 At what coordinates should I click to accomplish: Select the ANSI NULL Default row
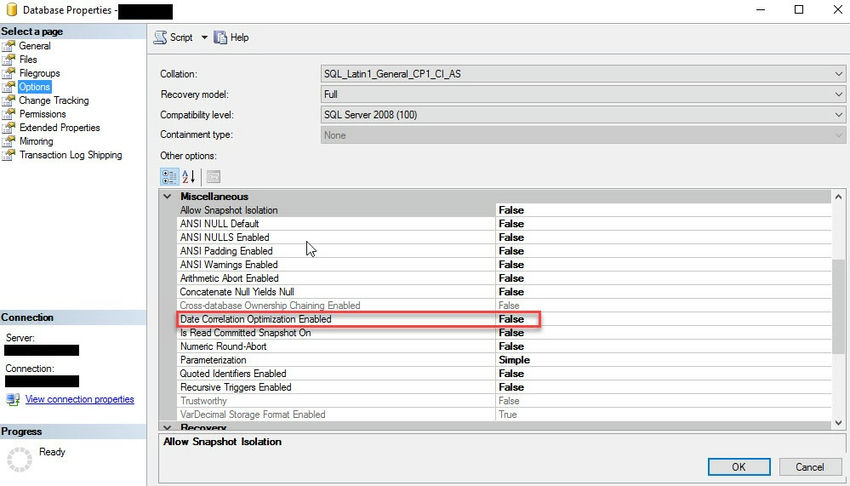[x=505, y=224]
